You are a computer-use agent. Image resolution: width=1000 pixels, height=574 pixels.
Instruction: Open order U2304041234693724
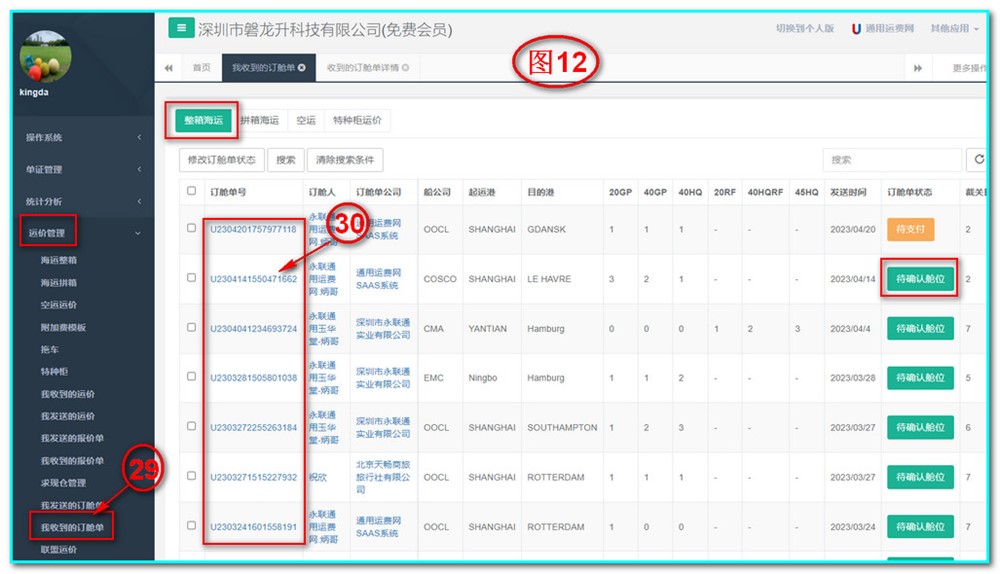(253, 328)
